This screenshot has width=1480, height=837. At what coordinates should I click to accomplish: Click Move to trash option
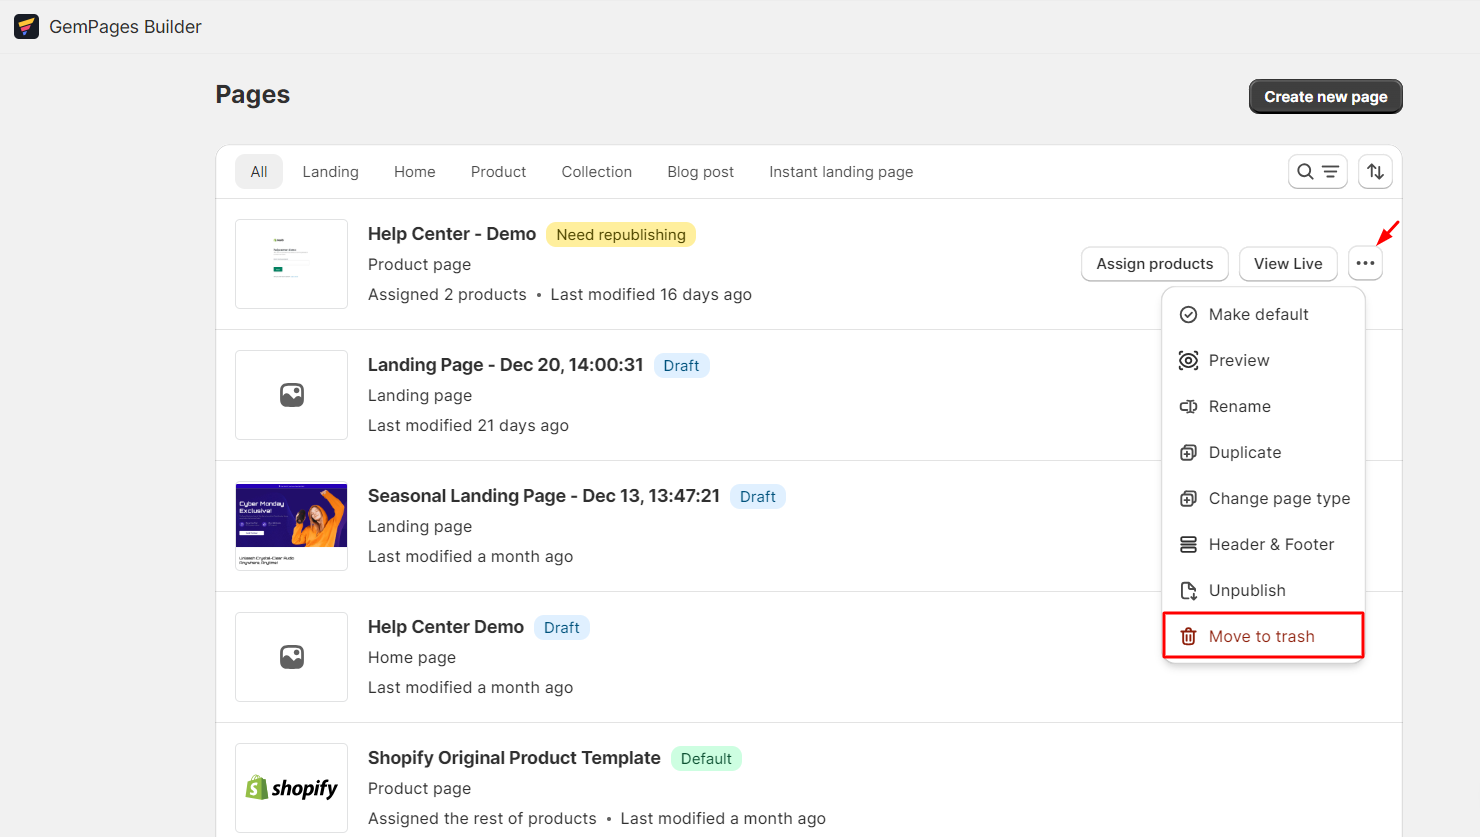click(x=1261, y=637)
